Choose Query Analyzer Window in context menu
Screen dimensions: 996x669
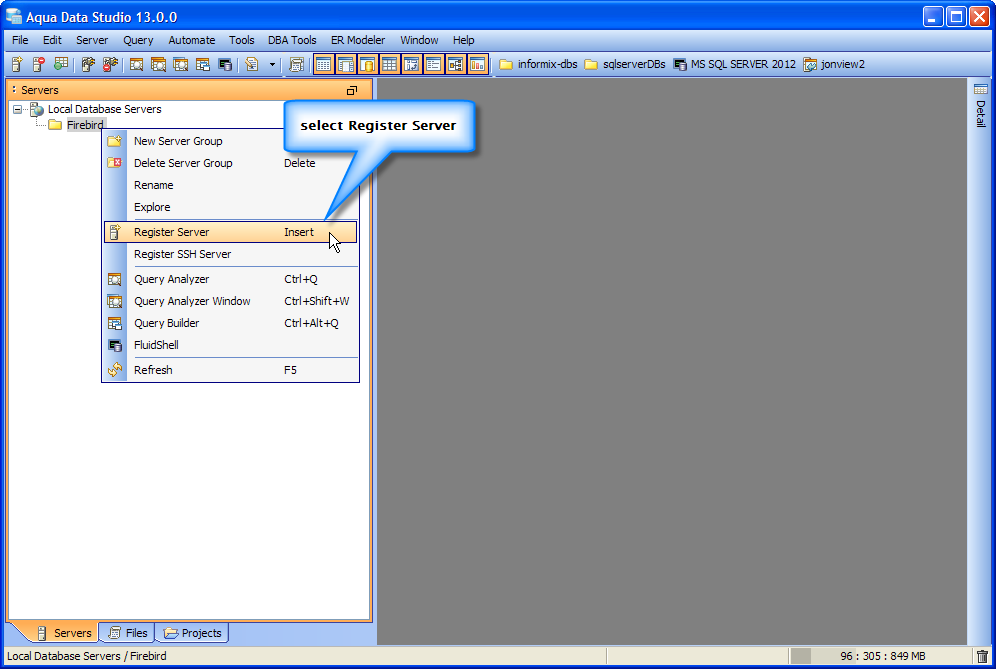click(x=230, y=301)
